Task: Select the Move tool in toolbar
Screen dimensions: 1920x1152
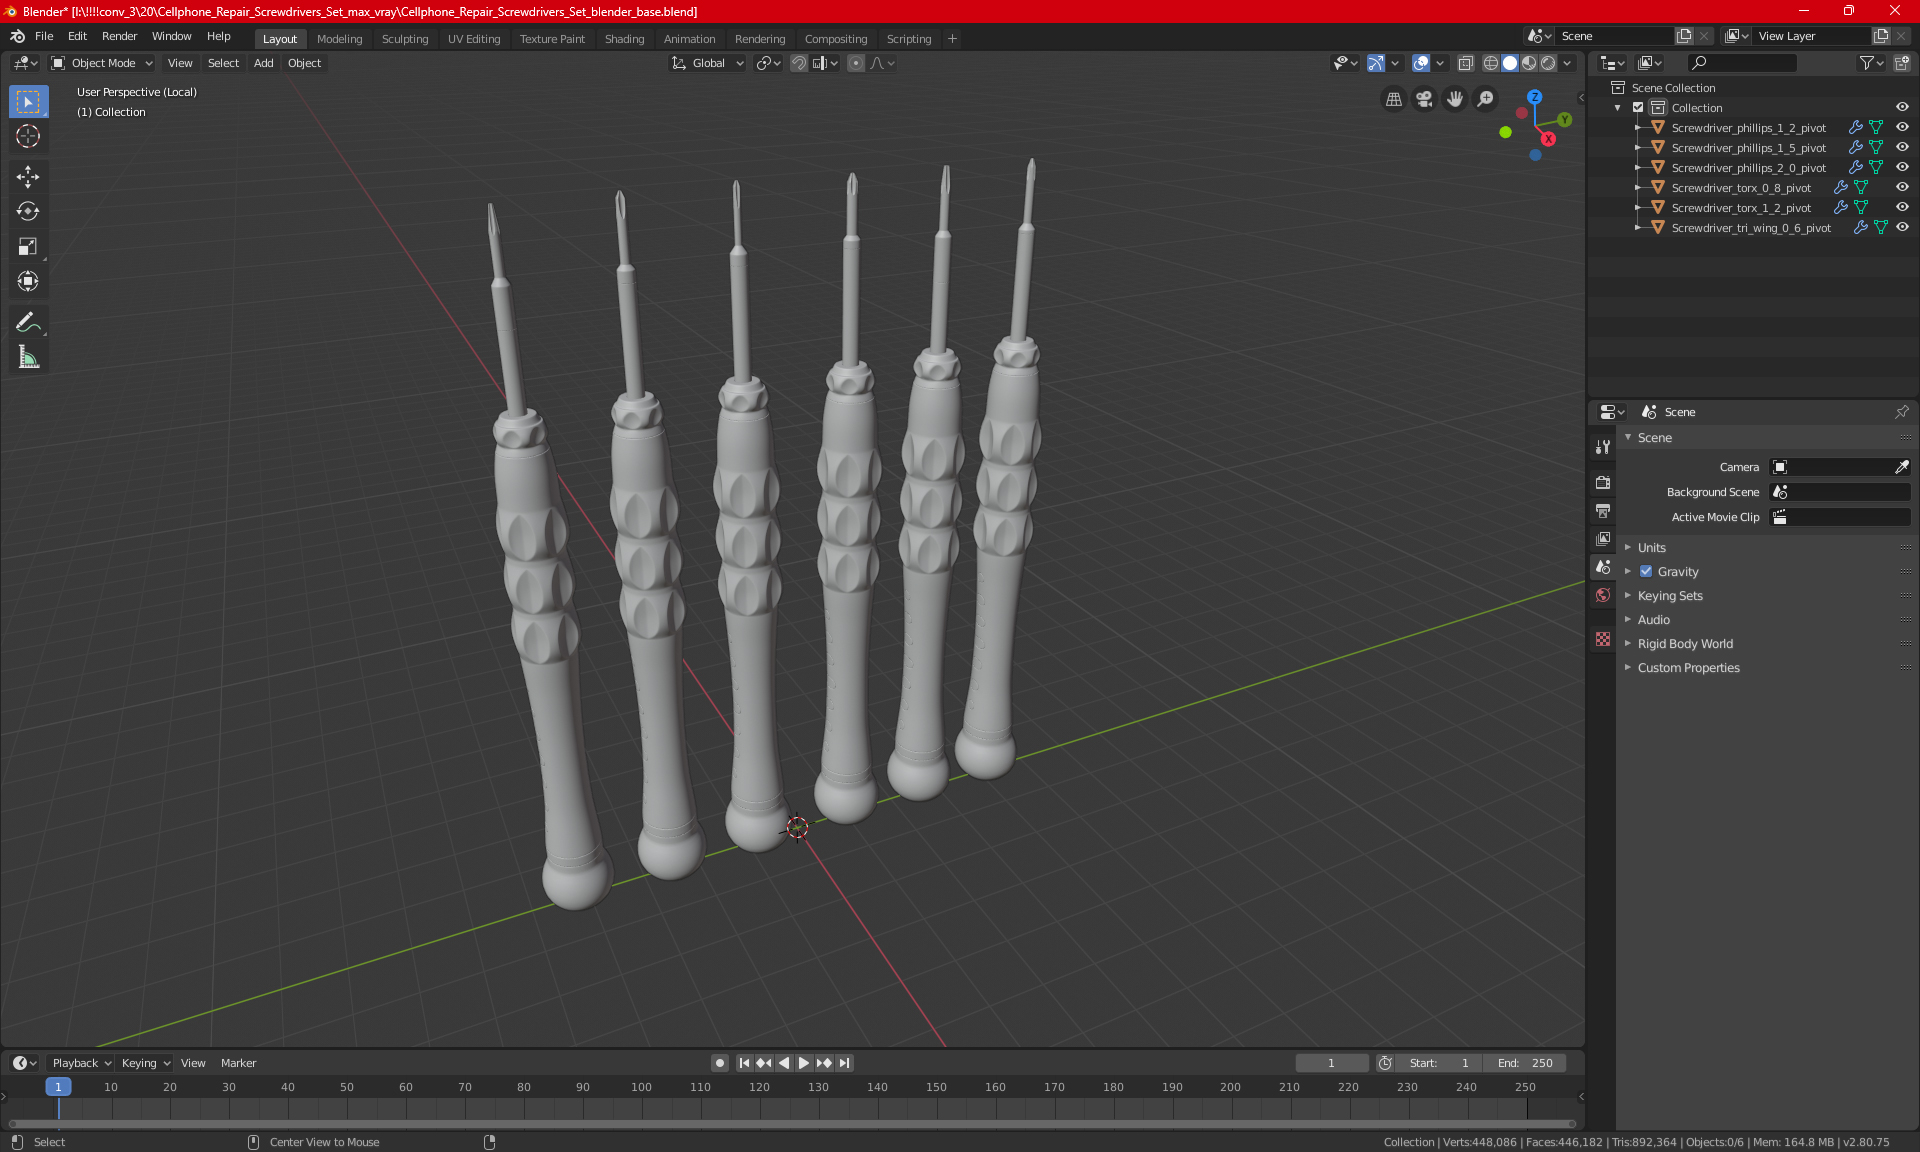Action: pyautogui.click(x=28, y=177)
